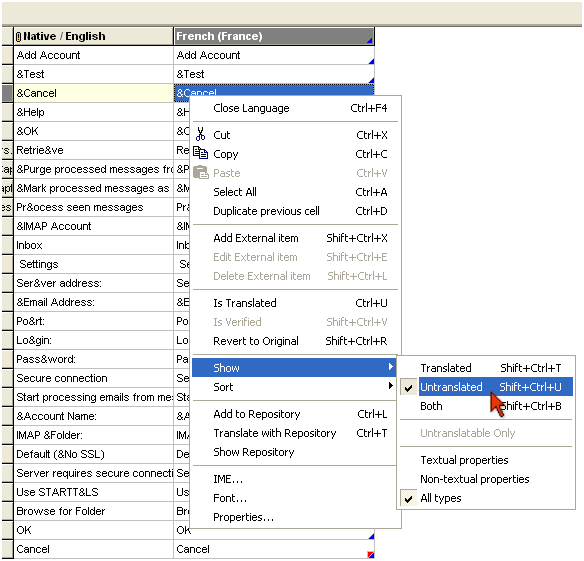
Task: Expand the Show submenu arrow
Action: point(390,367)
